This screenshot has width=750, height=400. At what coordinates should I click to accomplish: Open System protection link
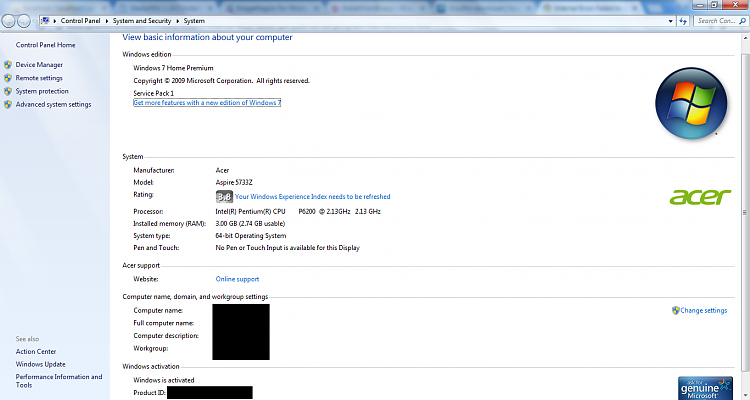point(42,91)
